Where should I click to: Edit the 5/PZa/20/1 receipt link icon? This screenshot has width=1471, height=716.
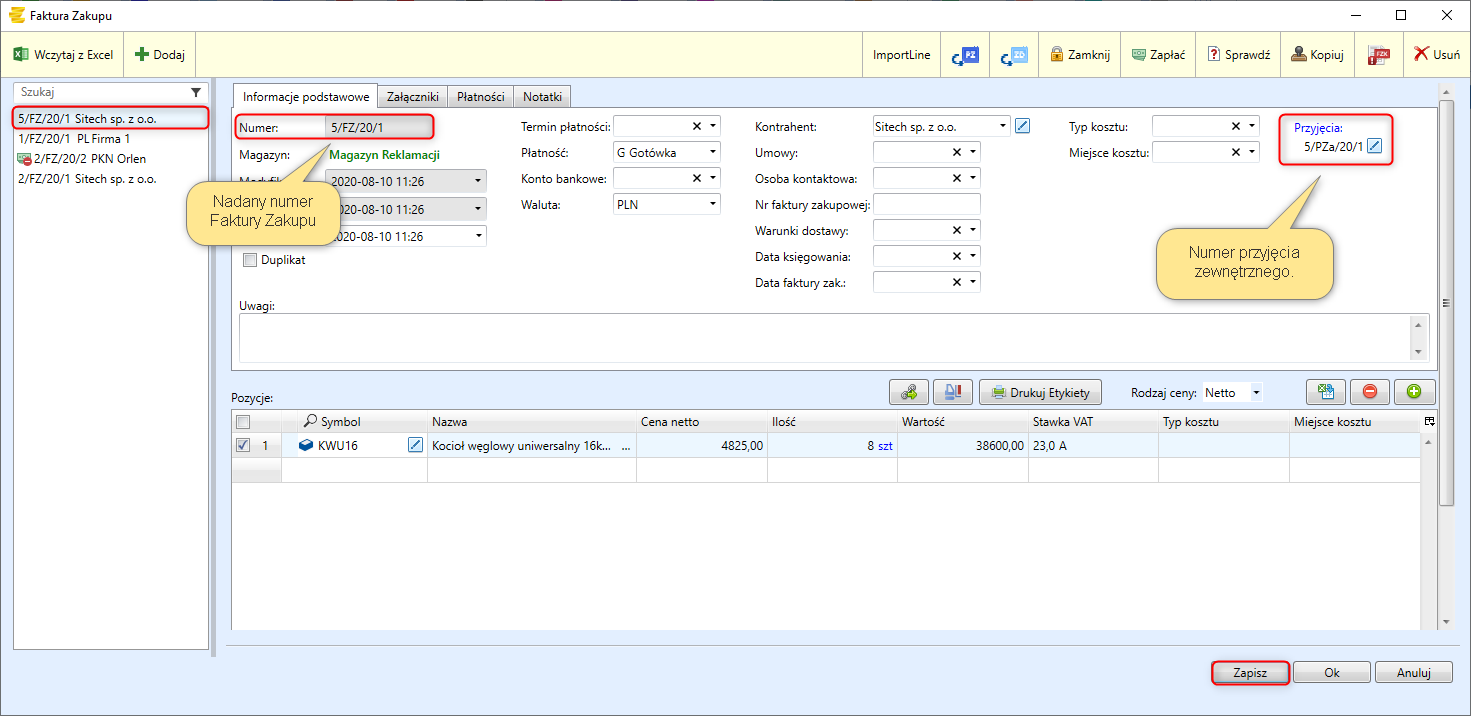click(1375, 147)
